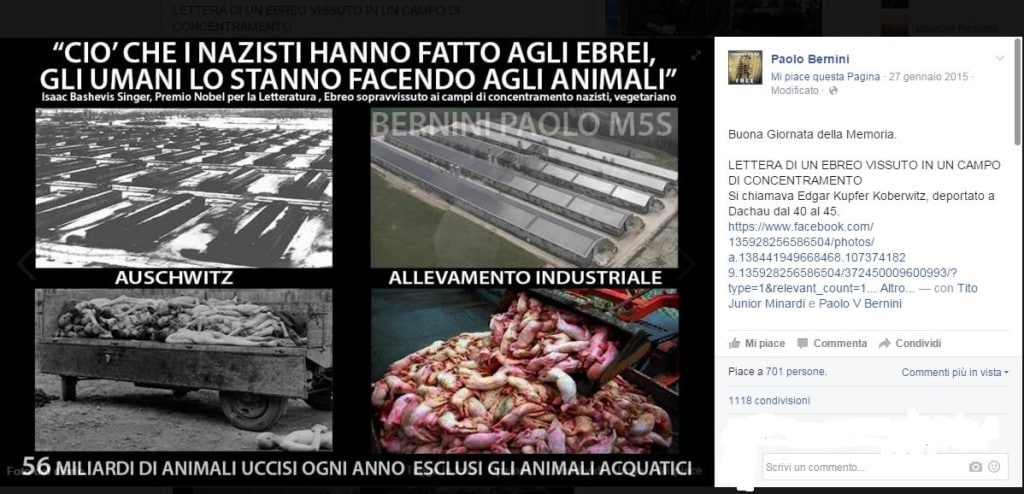
Task: View the 1118 condivisioni shares
Action: pos(769,401)
